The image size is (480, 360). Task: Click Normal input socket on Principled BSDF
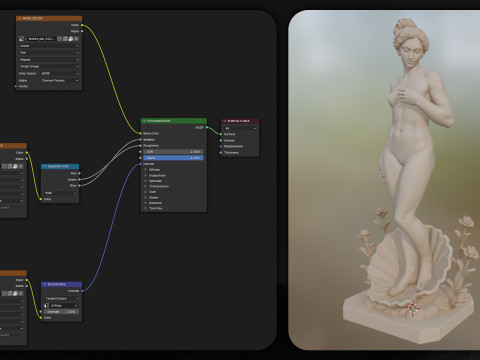[x=140, y=164]
